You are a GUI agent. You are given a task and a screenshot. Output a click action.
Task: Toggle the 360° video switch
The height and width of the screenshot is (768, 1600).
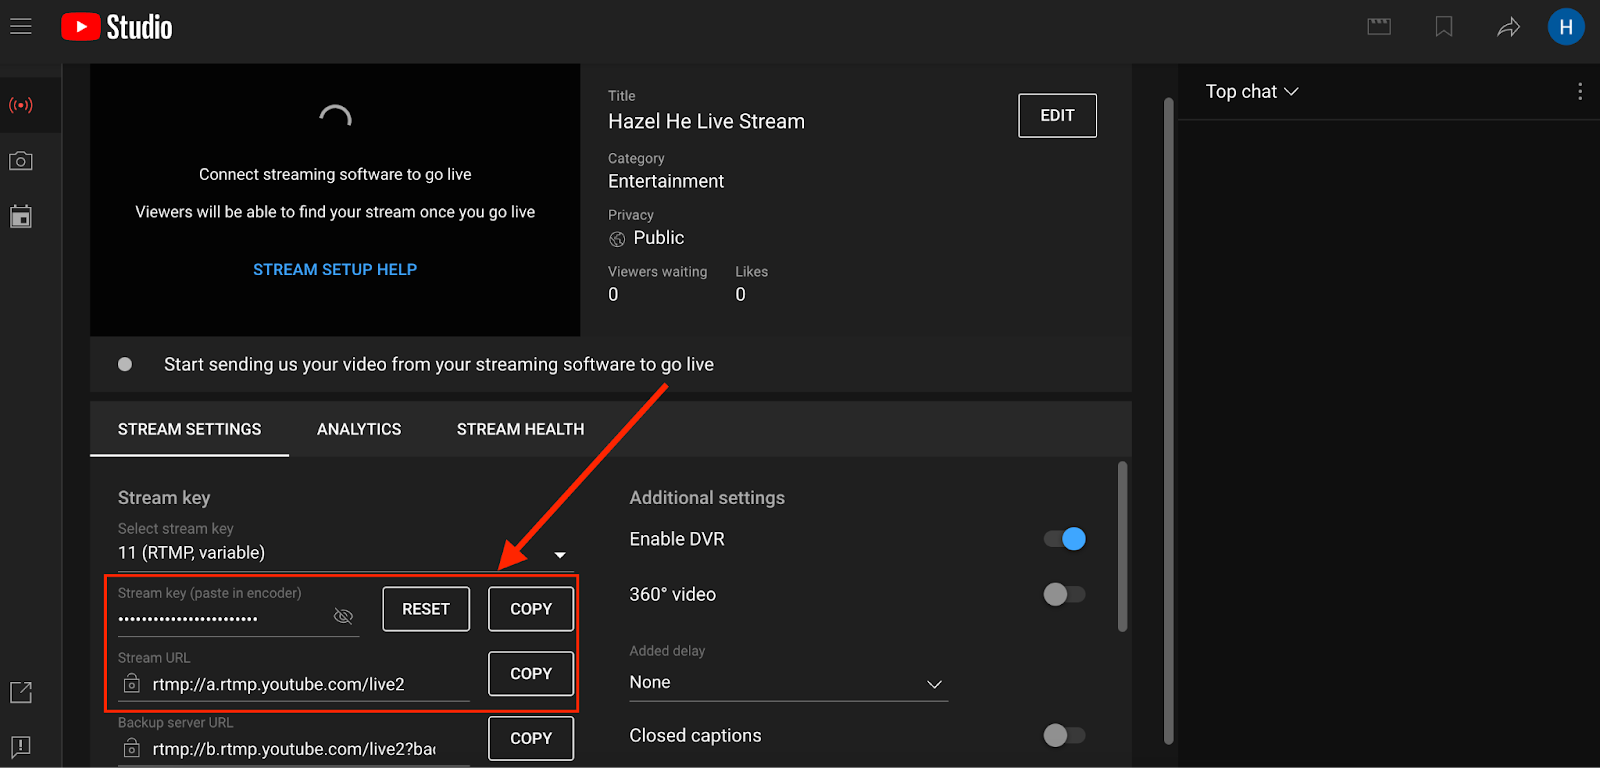click(1064, 595)
